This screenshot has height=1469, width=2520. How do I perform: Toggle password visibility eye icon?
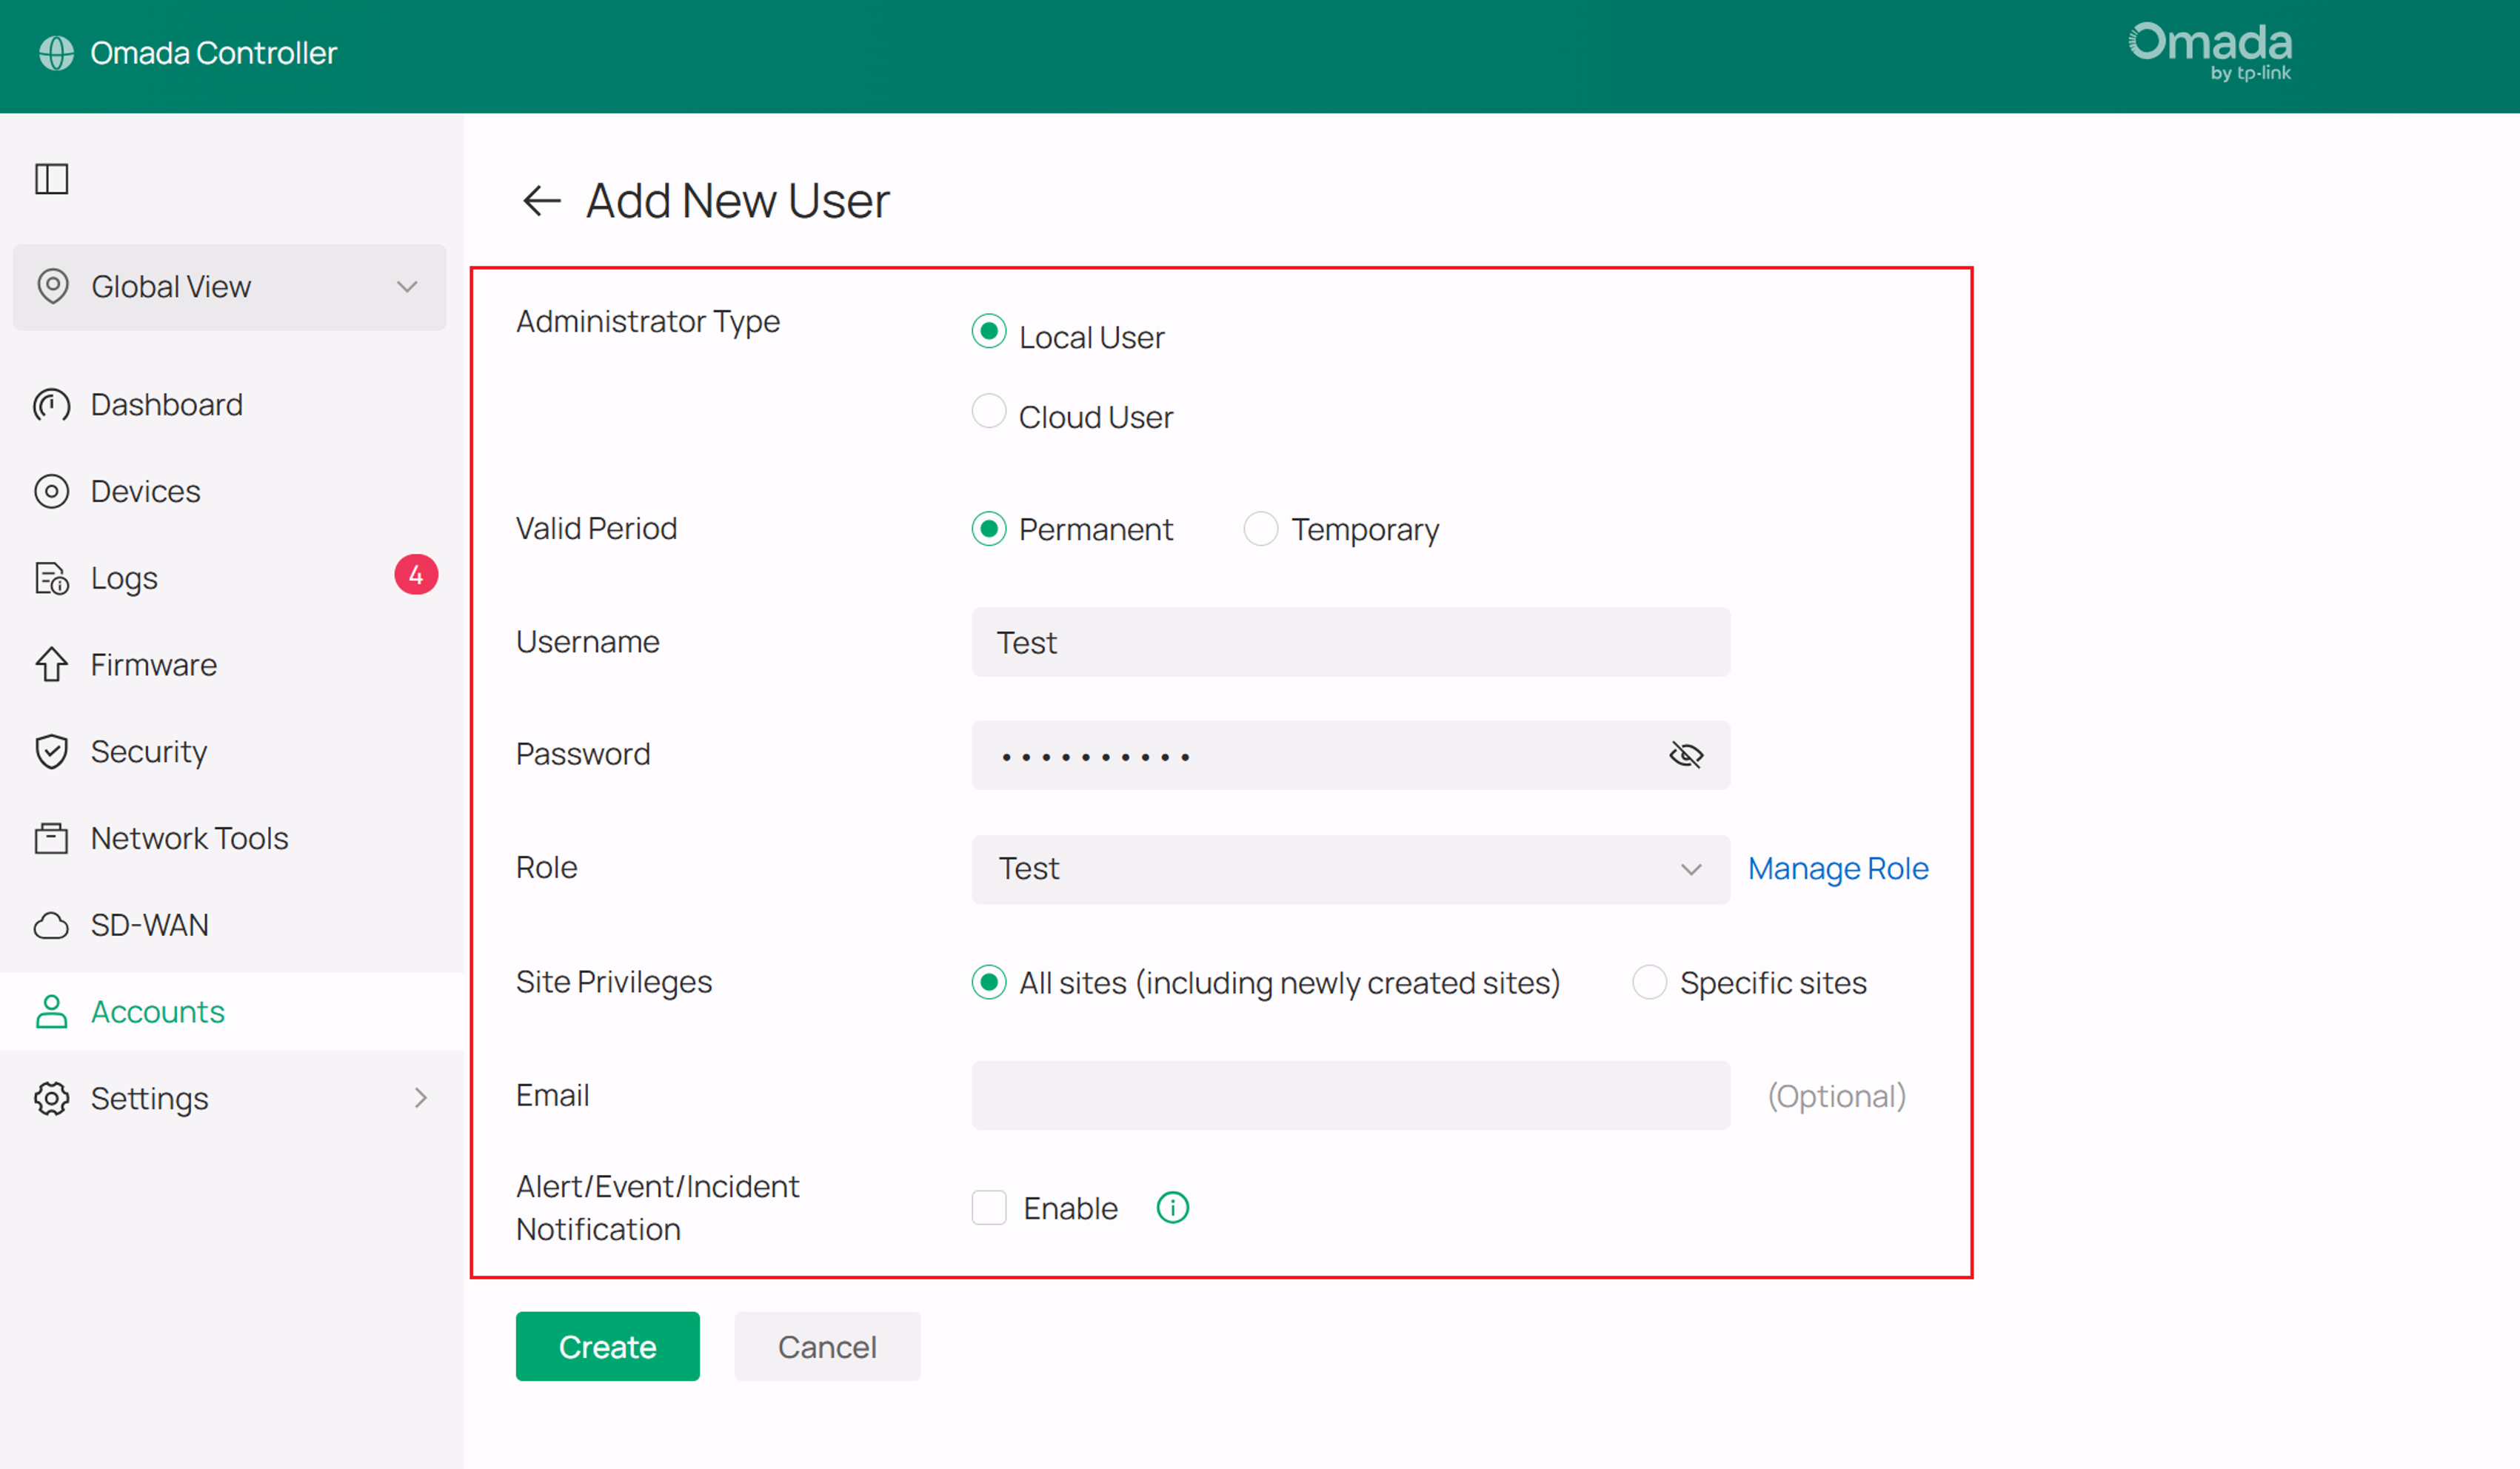(x=1686, y=756)
